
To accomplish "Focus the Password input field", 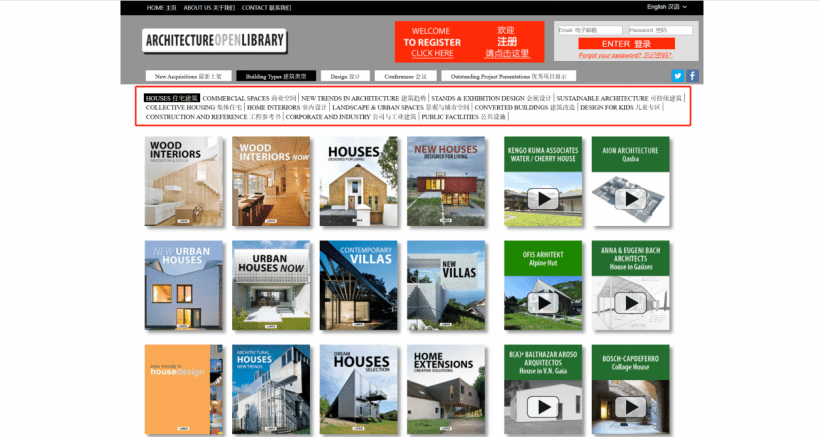I will [x=660, y=30].
